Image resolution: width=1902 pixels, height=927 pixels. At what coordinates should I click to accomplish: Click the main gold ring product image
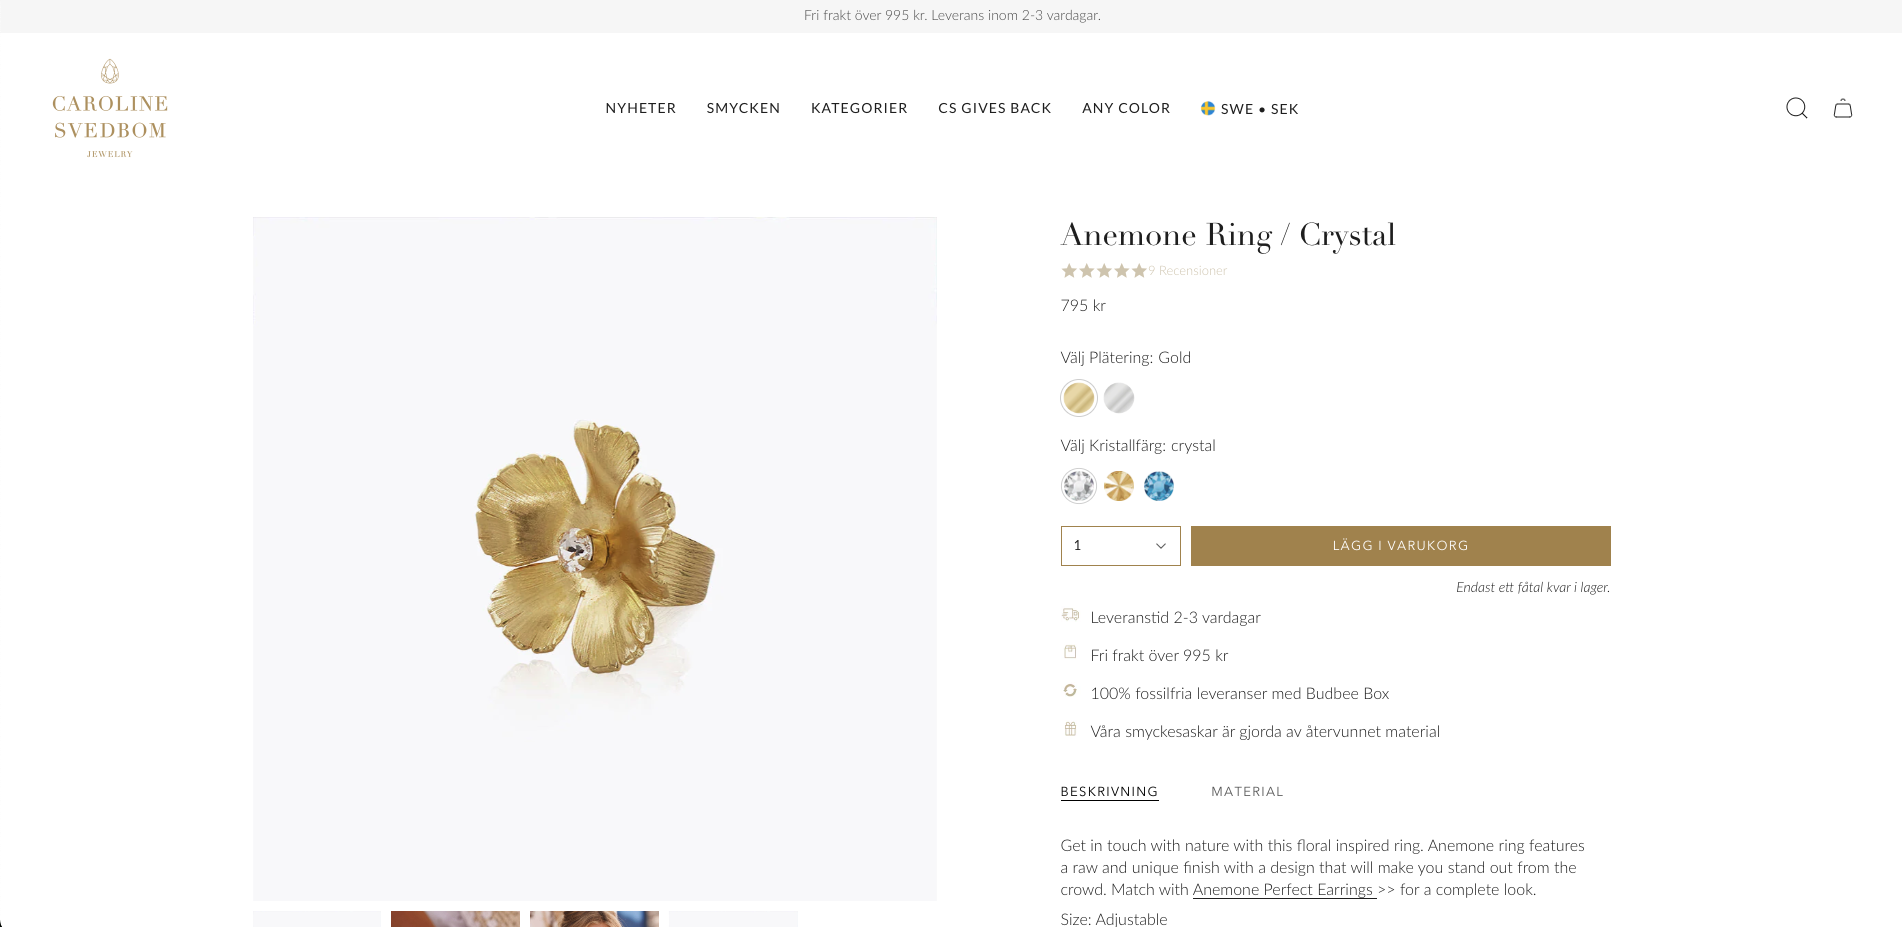[x=595, y=559]
